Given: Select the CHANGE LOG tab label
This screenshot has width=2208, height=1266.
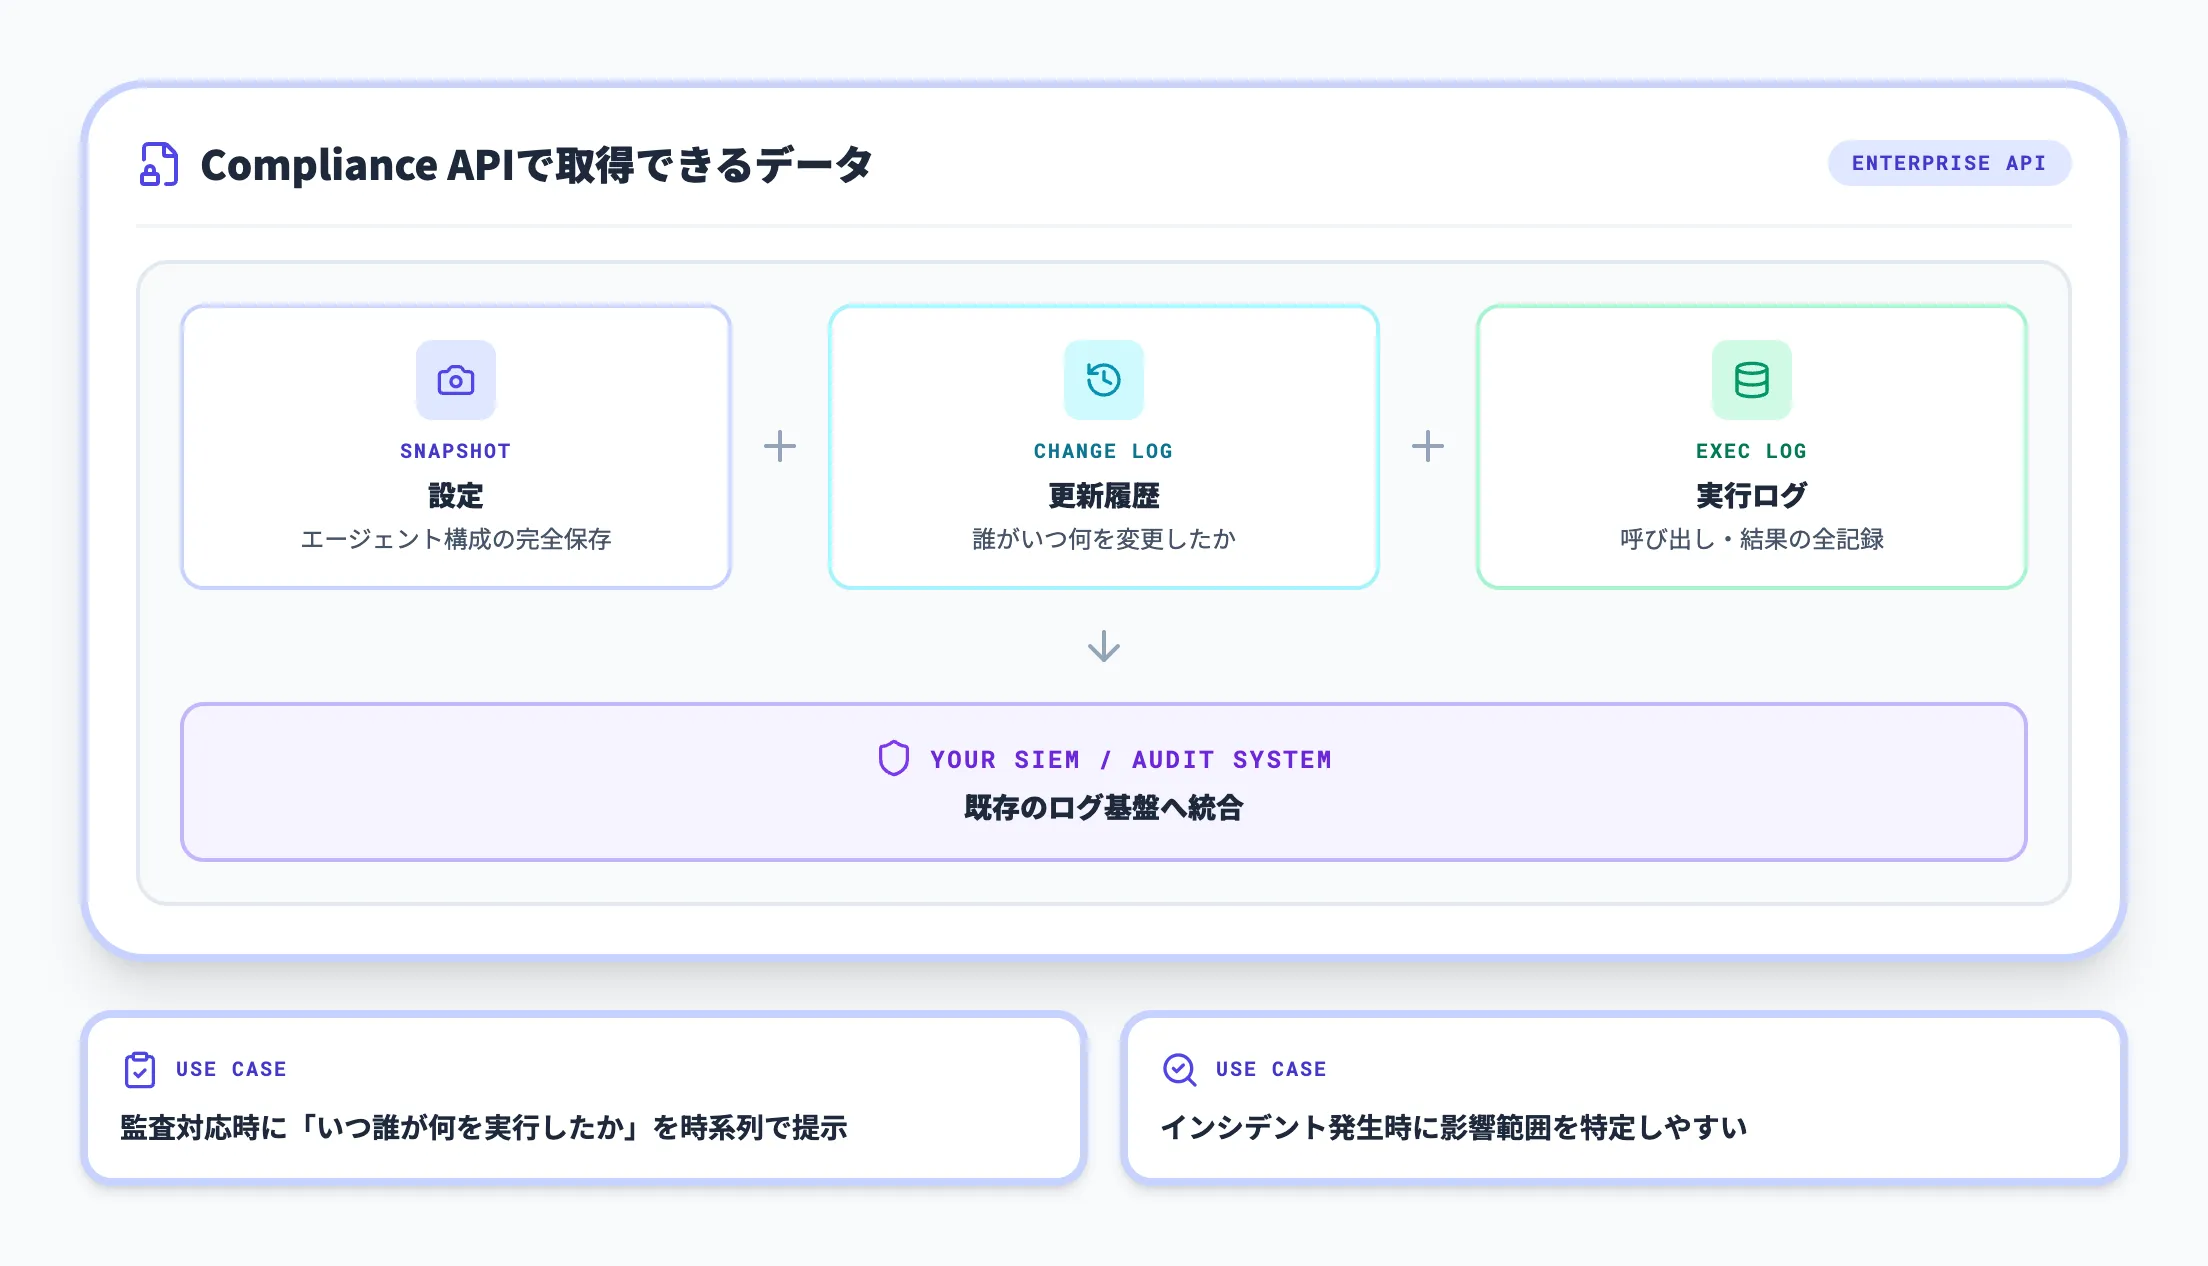Looking at the screenshot, I should 1103,450.
